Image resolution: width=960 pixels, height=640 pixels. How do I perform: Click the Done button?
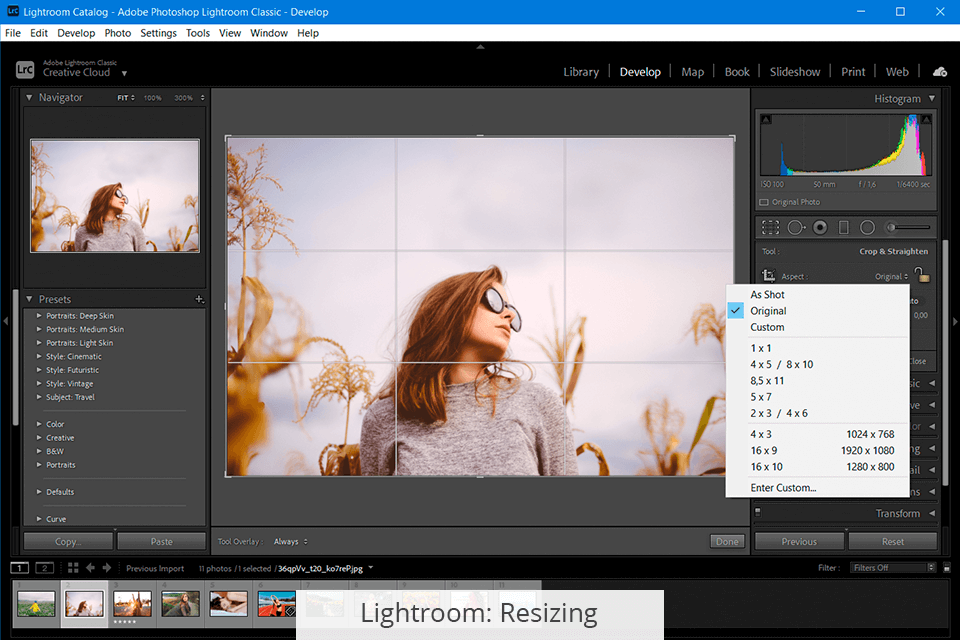(727, 542)
